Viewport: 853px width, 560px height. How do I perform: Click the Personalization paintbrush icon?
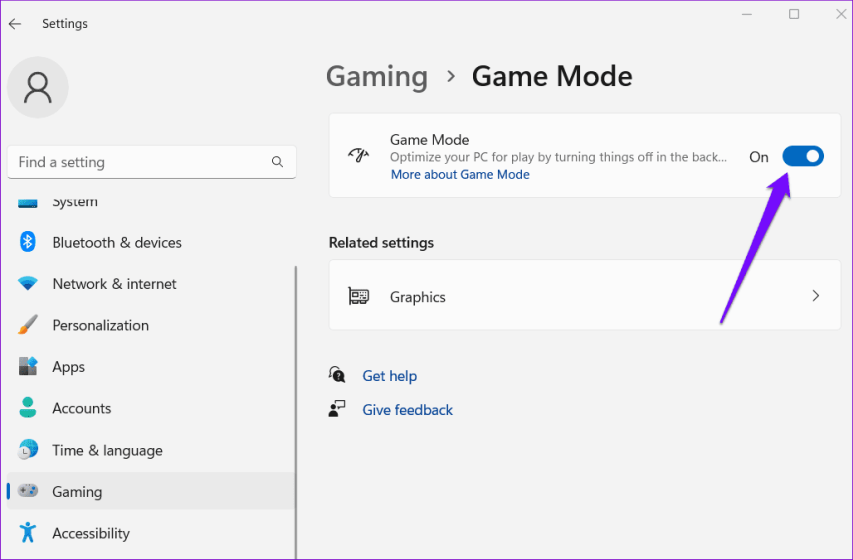click(x=28, y=325)
